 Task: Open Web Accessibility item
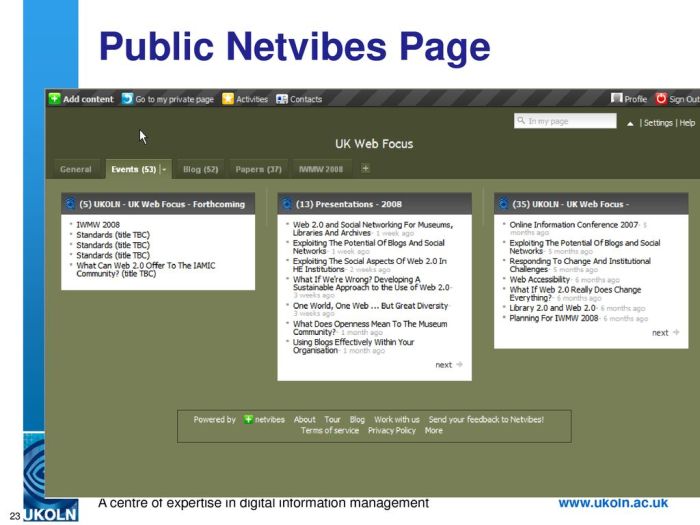coord(539,279)
